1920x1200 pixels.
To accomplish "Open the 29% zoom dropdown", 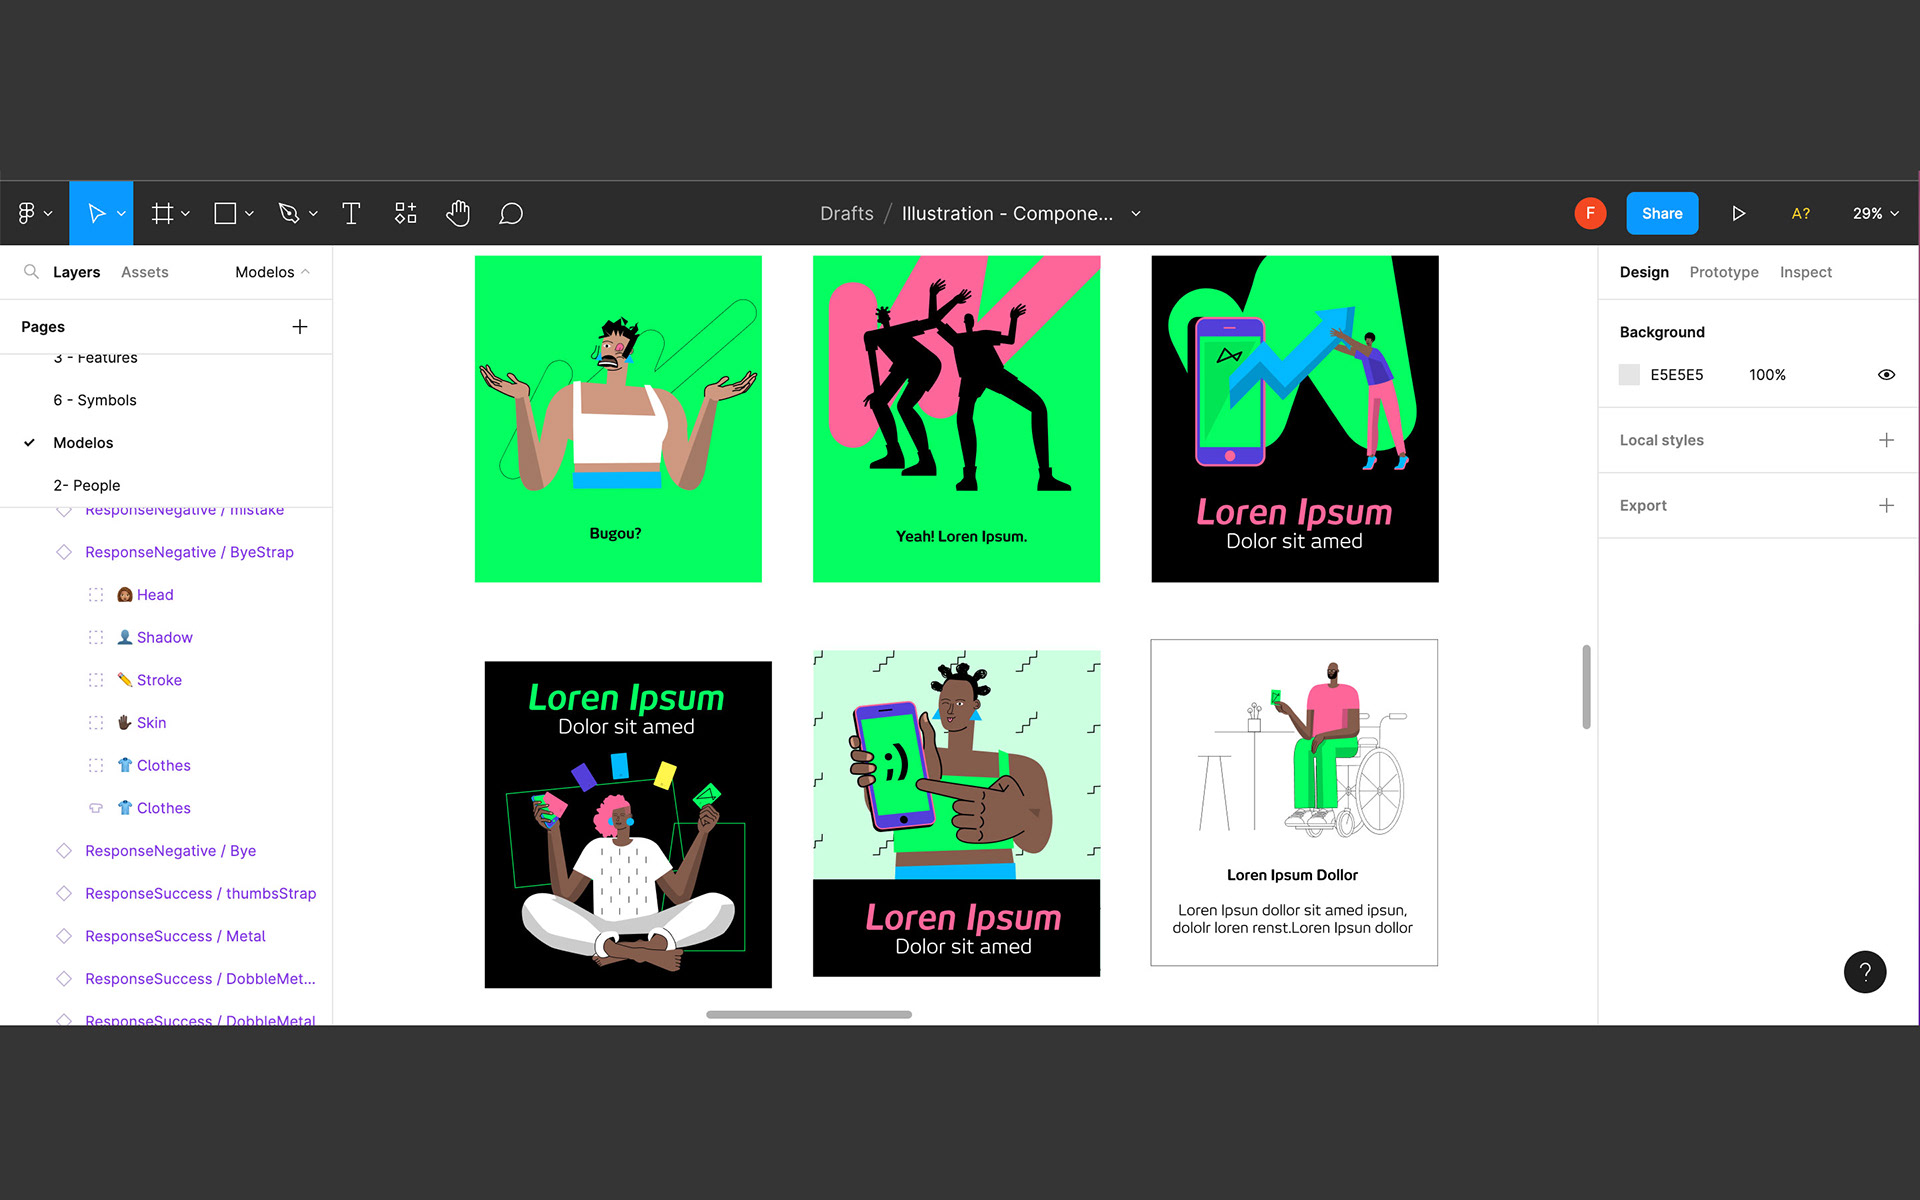I will [1875, 214].
